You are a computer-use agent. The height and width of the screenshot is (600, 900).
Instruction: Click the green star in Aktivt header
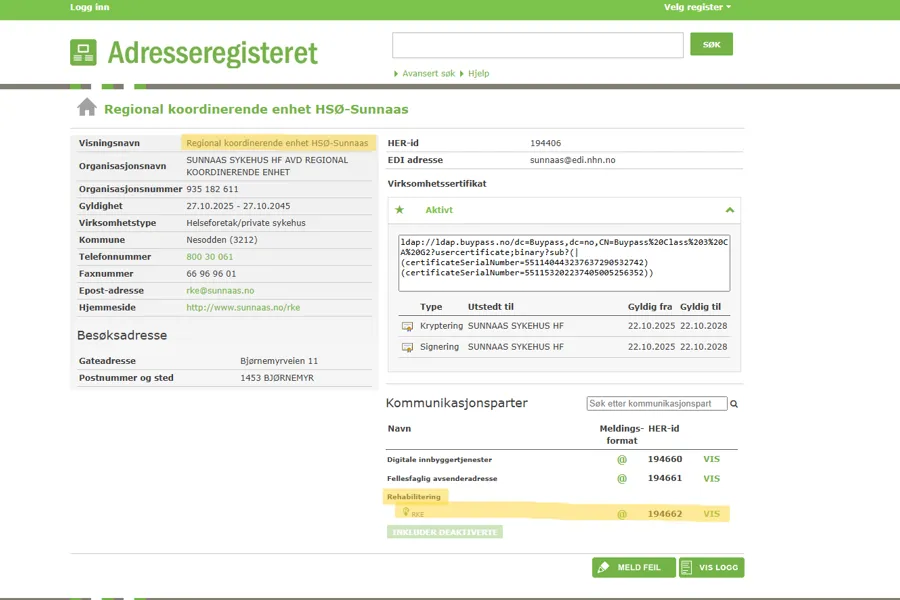(400, 210)
